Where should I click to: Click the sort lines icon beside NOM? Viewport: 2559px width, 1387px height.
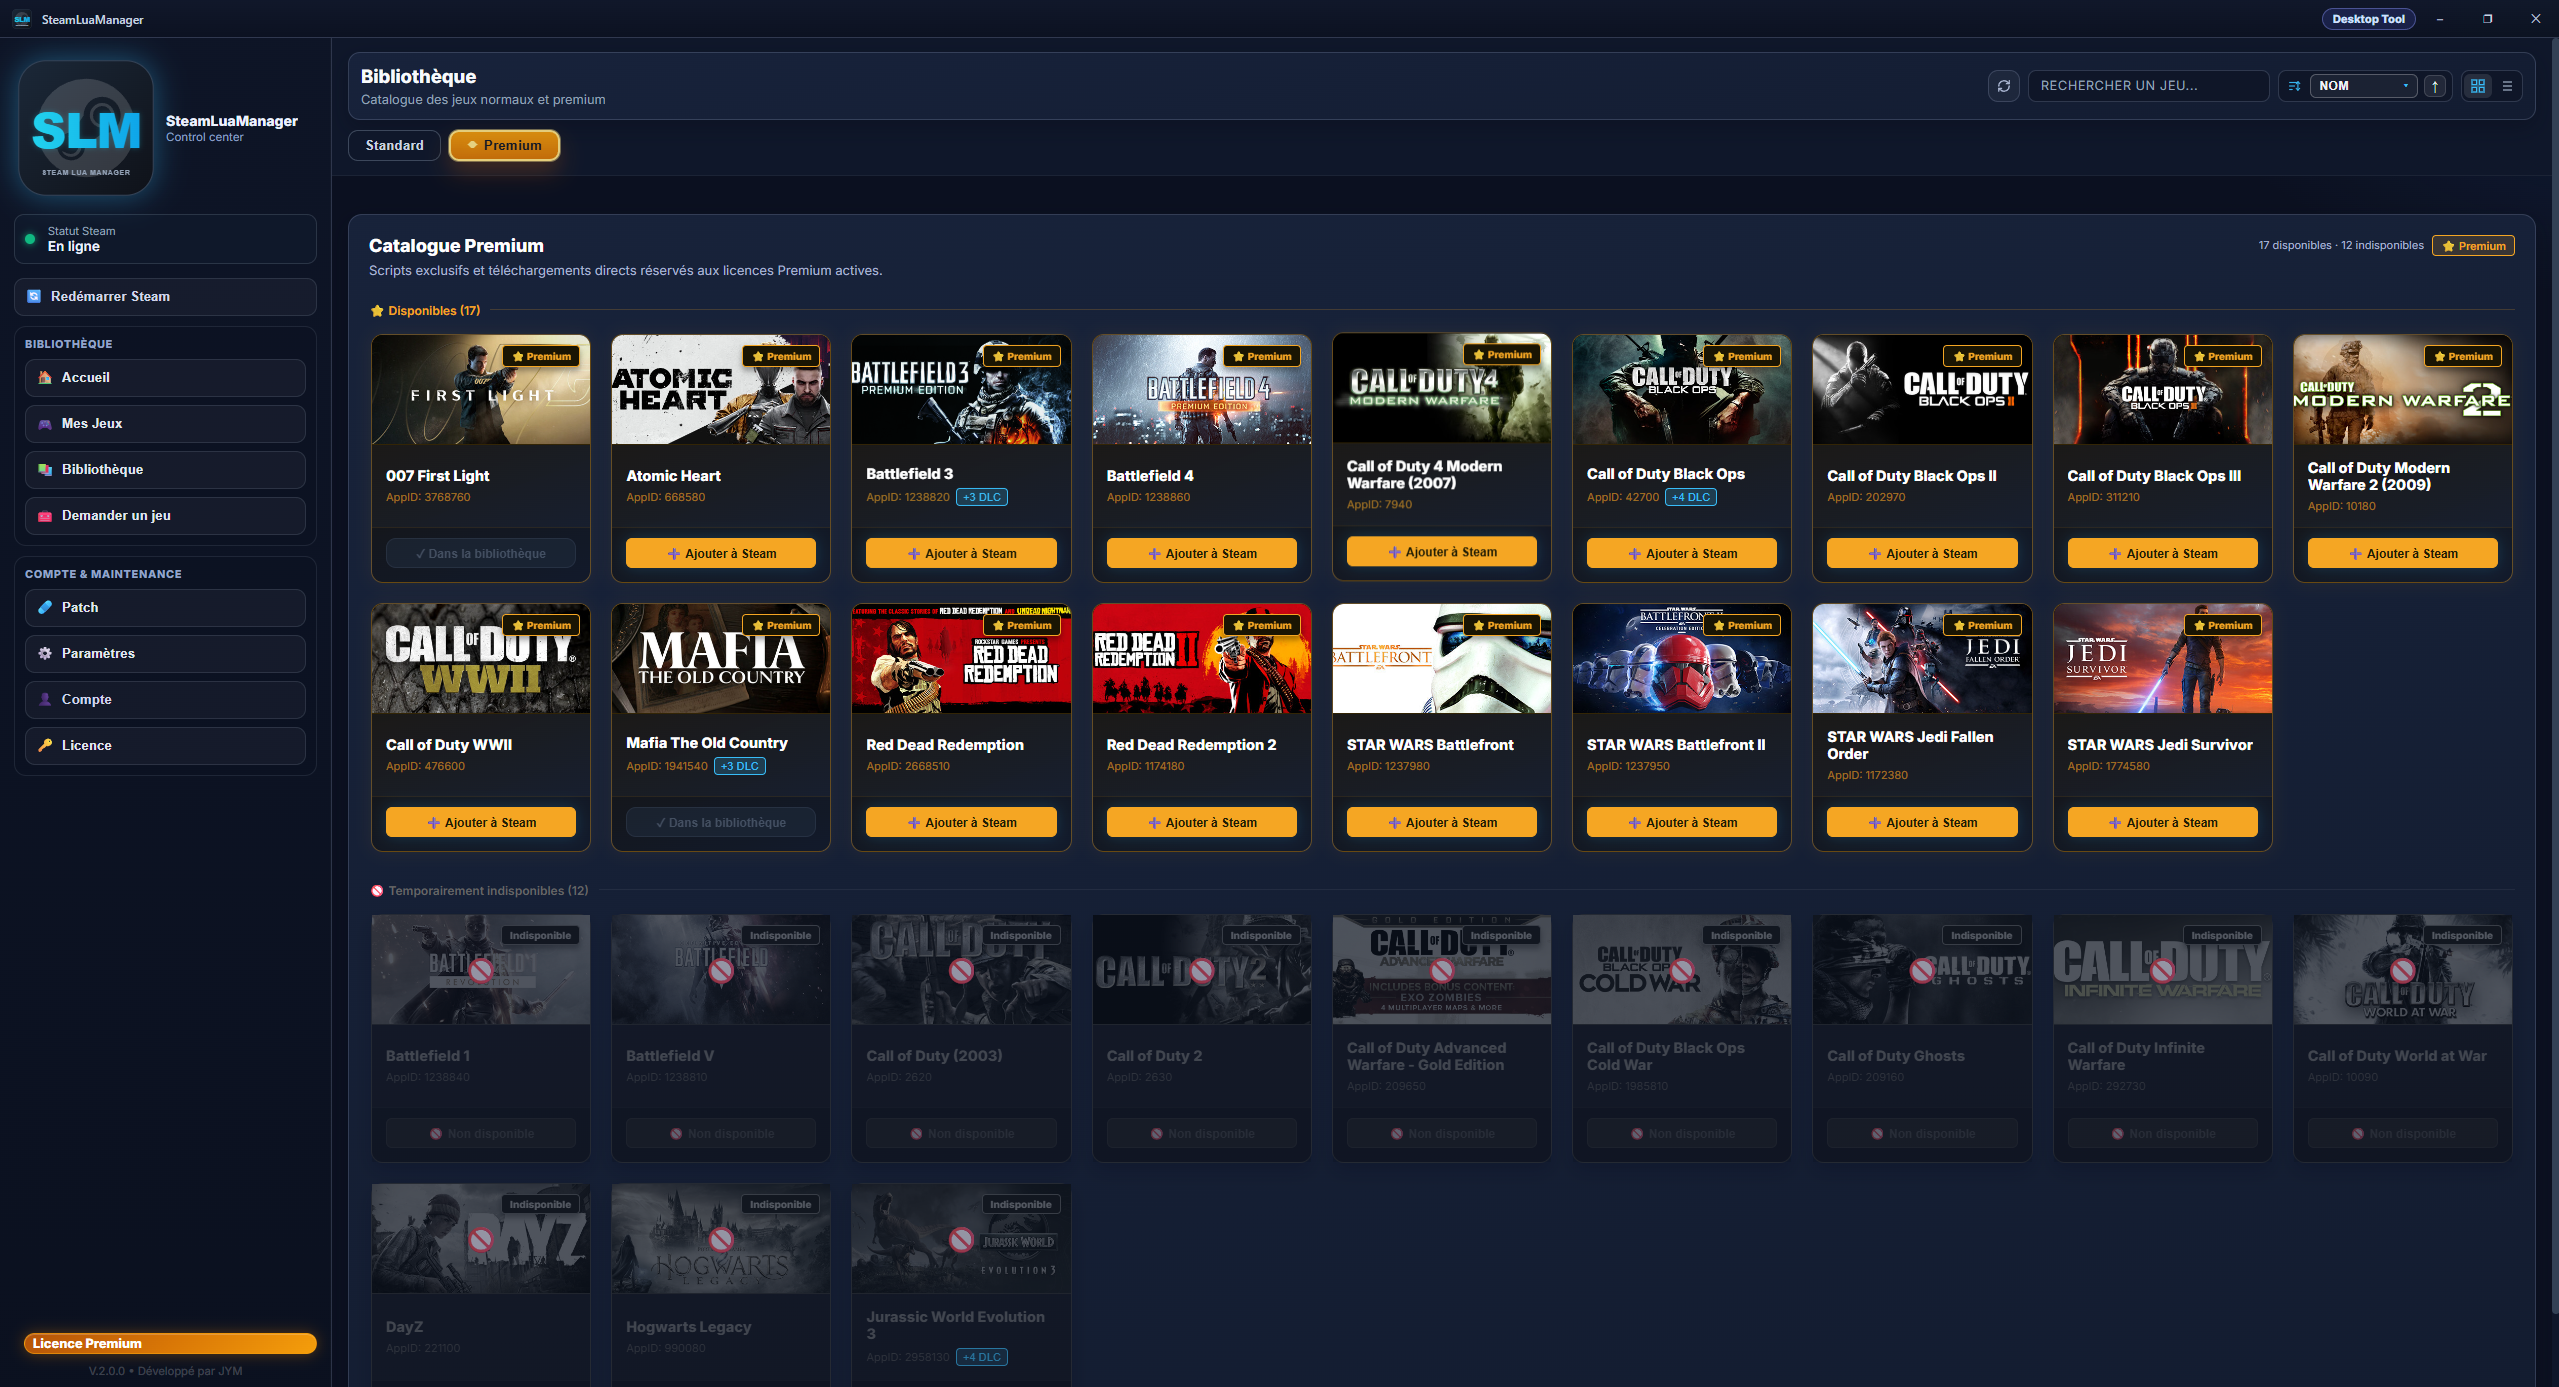coord(2294,86)
